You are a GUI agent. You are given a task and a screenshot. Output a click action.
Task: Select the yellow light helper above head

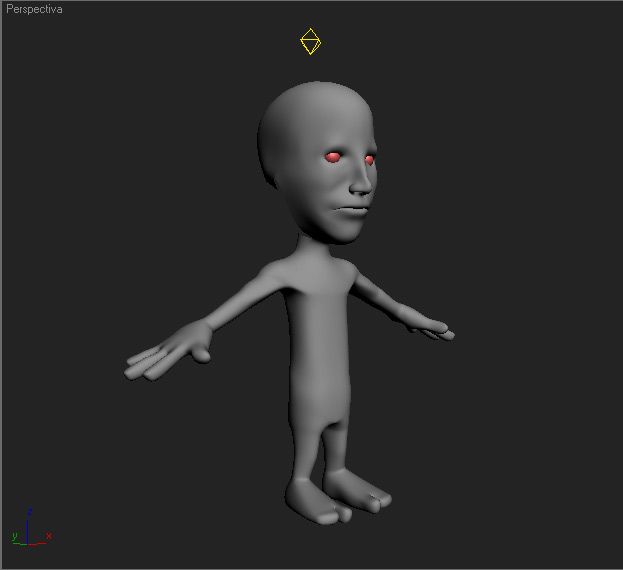click(x=310, y=41)
